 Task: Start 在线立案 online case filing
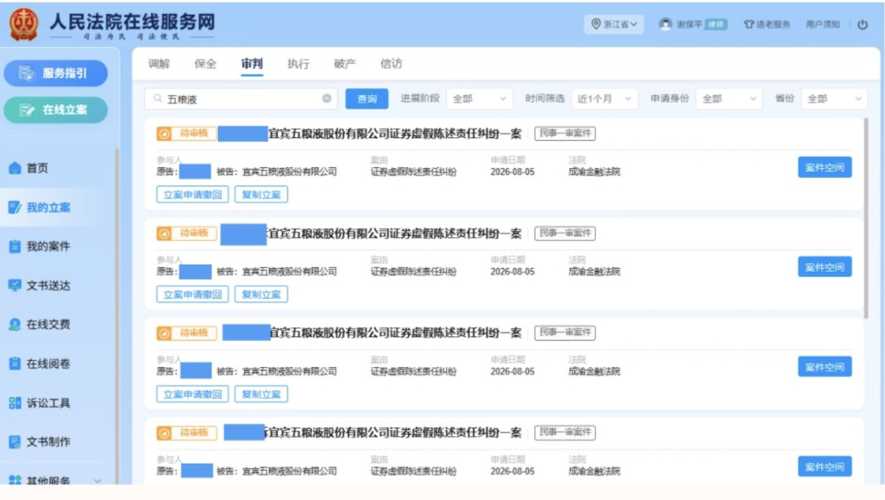[55, 109]
